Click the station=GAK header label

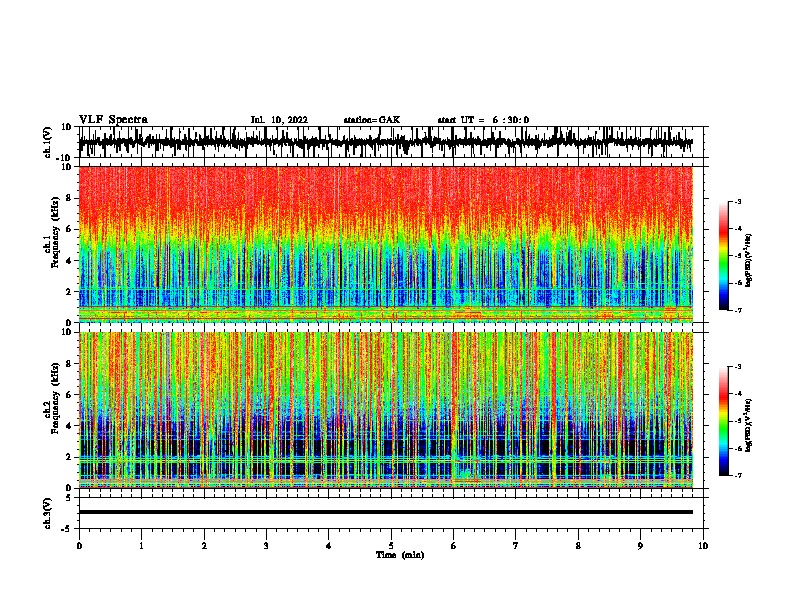pos(372,120)
